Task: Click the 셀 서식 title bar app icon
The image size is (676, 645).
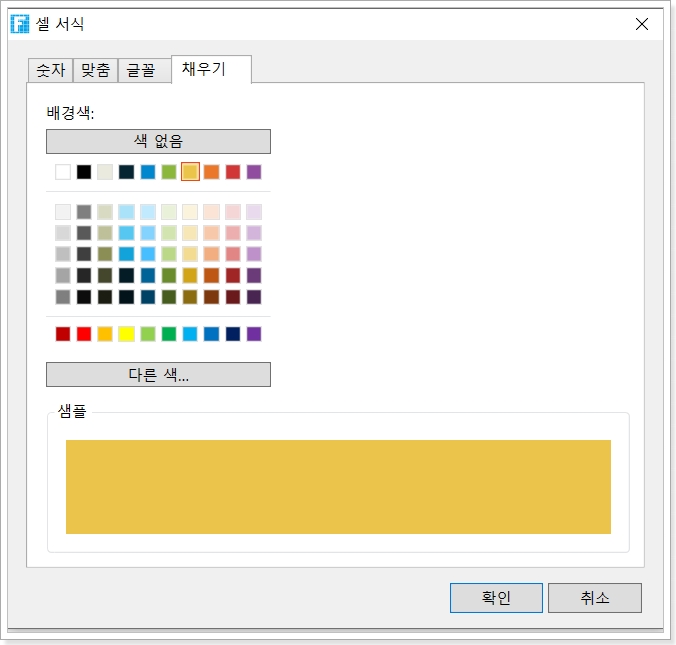Action: click(x=20, y=24)
